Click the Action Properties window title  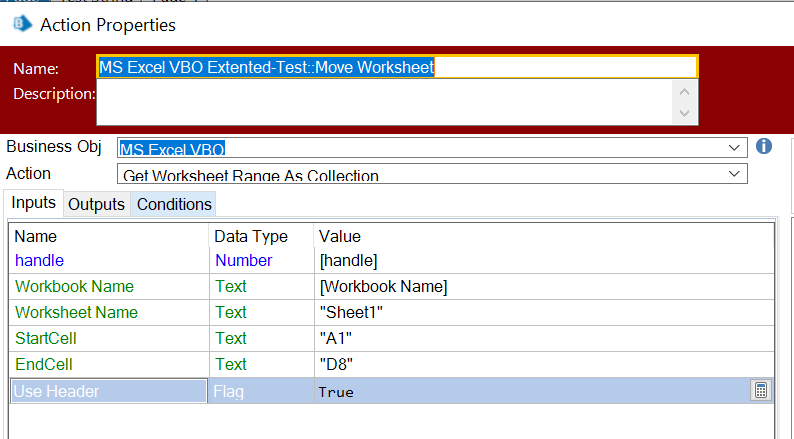coord(108,25)
